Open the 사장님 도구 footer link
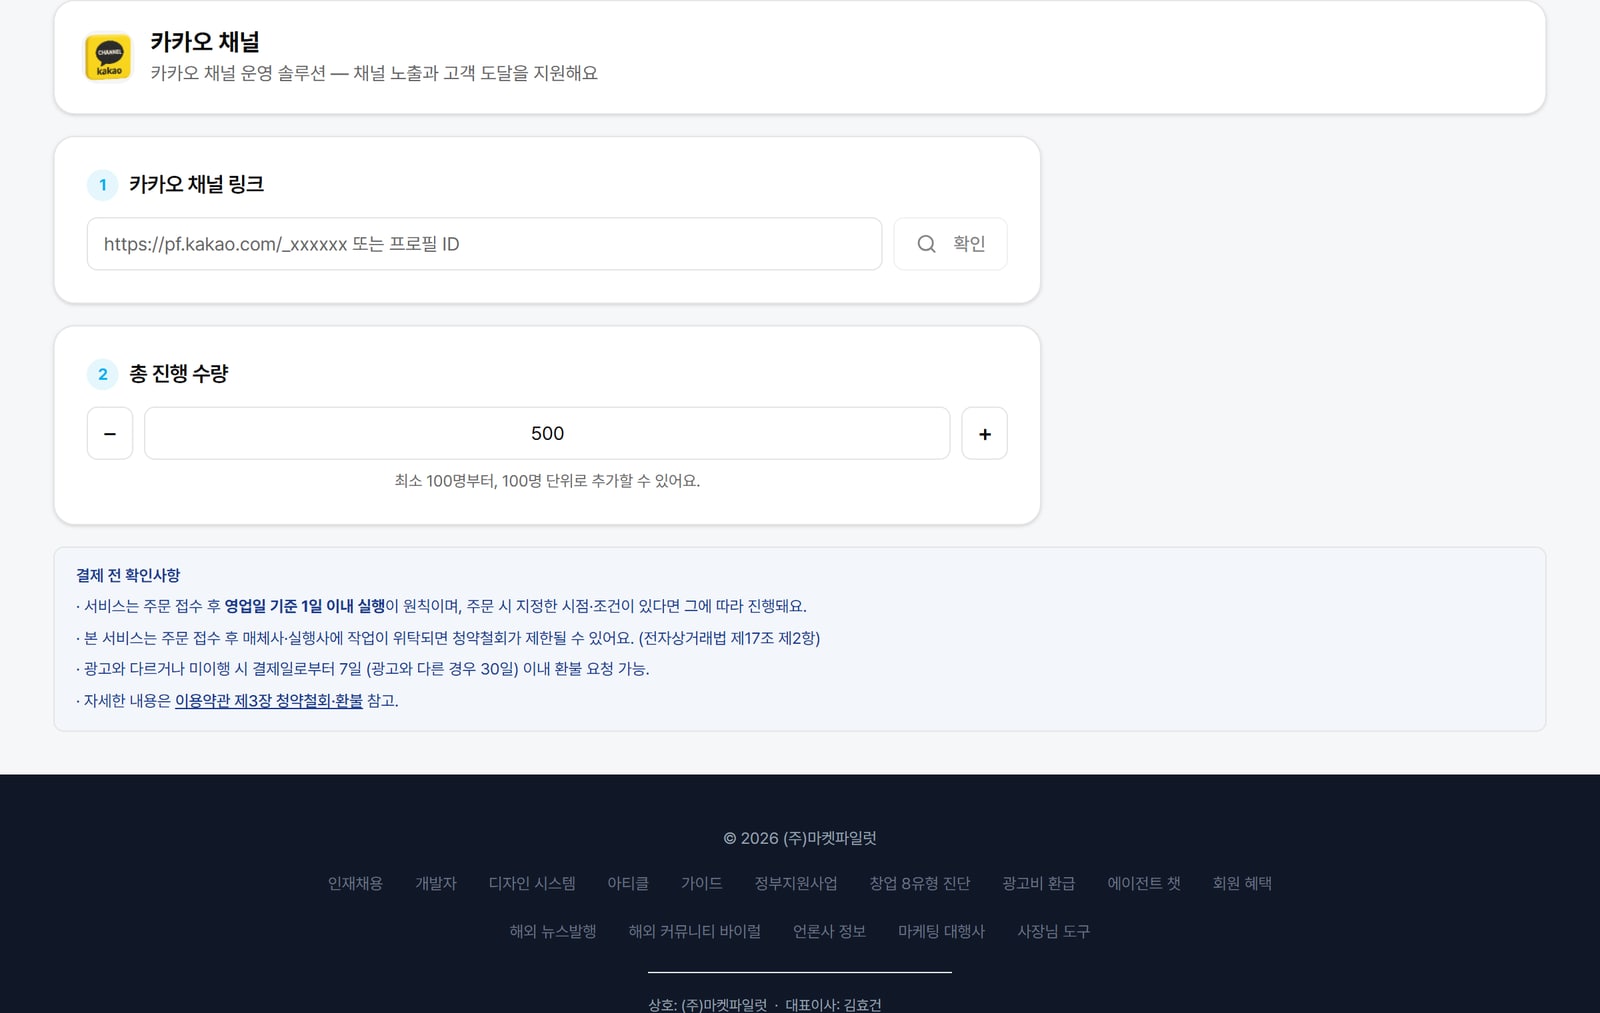The image size is (1600, 1013). tap(1054, 931)
